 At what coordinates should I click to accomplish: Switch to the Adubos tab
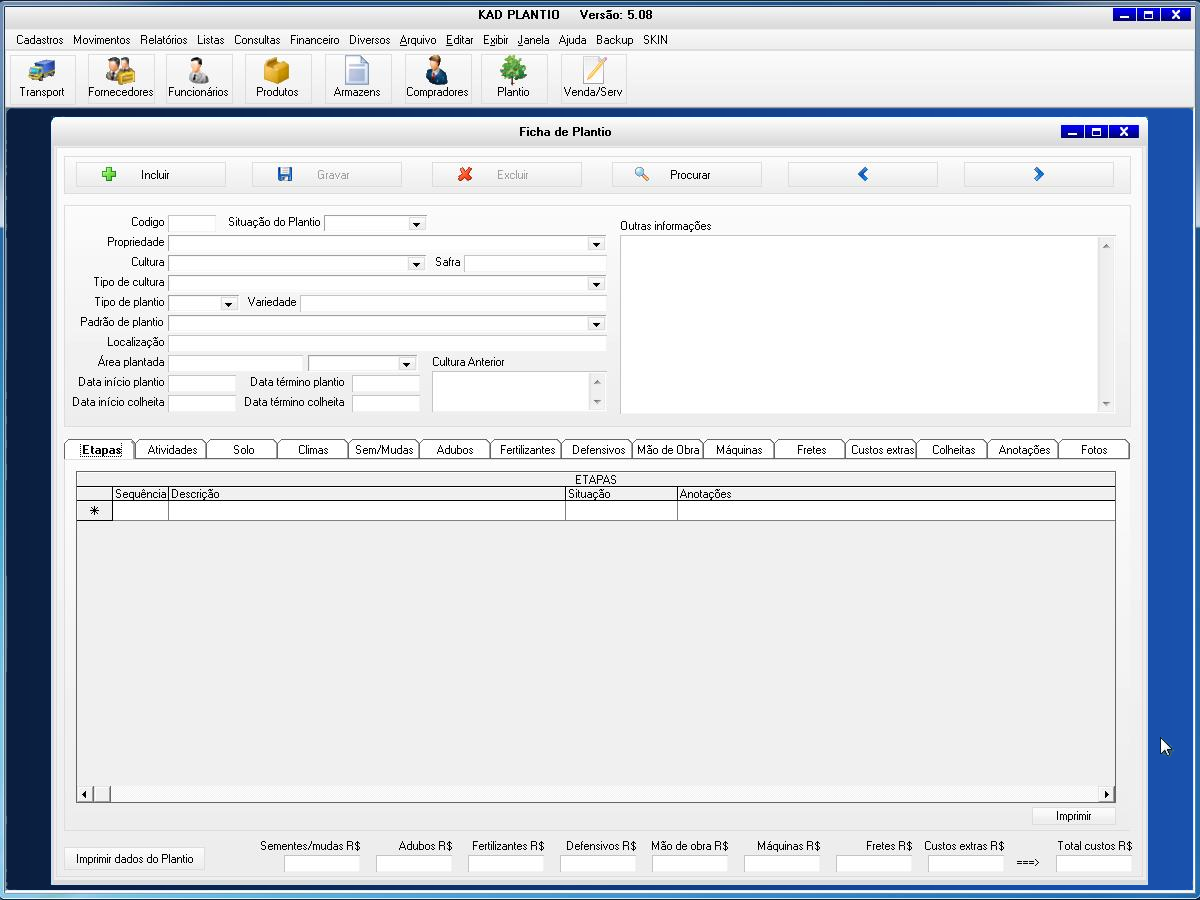455,450
